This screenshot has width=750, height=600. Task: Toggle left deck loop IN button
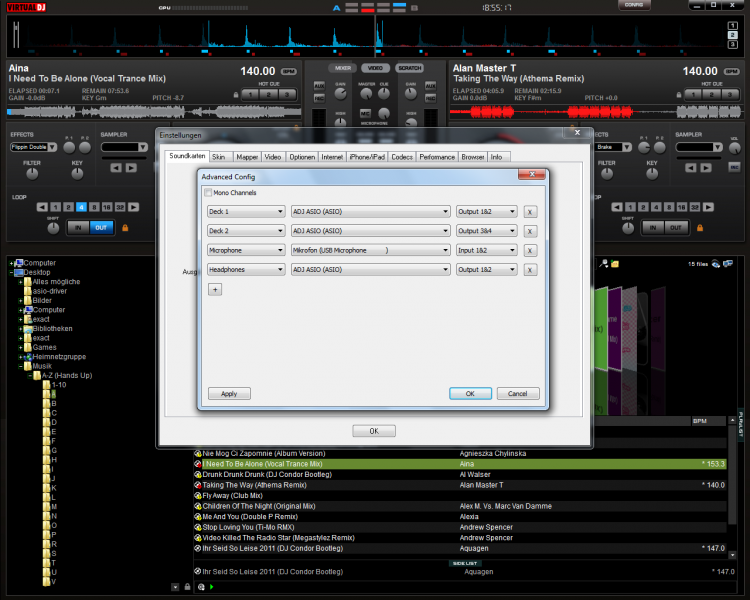tap(78, 228)
